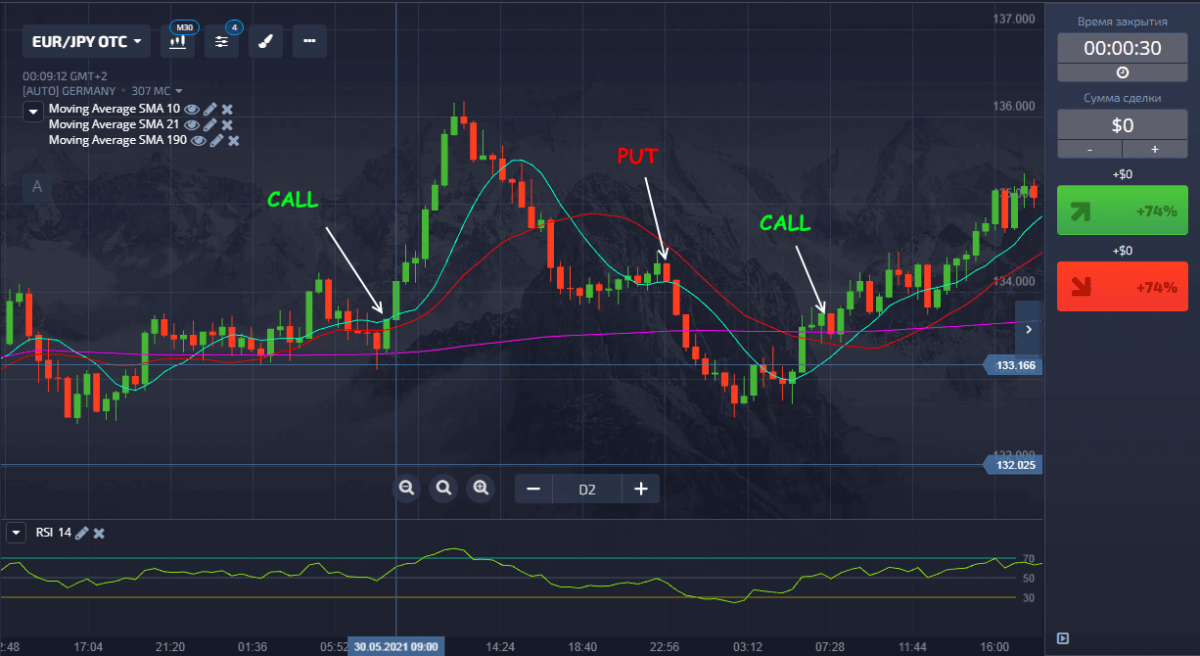Toggle visibility of Moving Average SMA 21
The height and width of the screenshot is (656, 1200).
pos(192,125)
